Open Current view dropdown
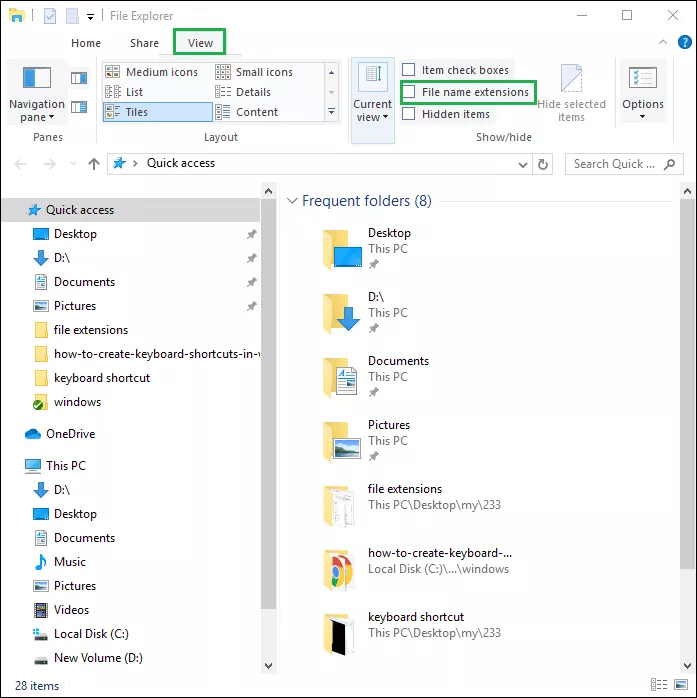The image size is (697, 698). tap(373, 100)
